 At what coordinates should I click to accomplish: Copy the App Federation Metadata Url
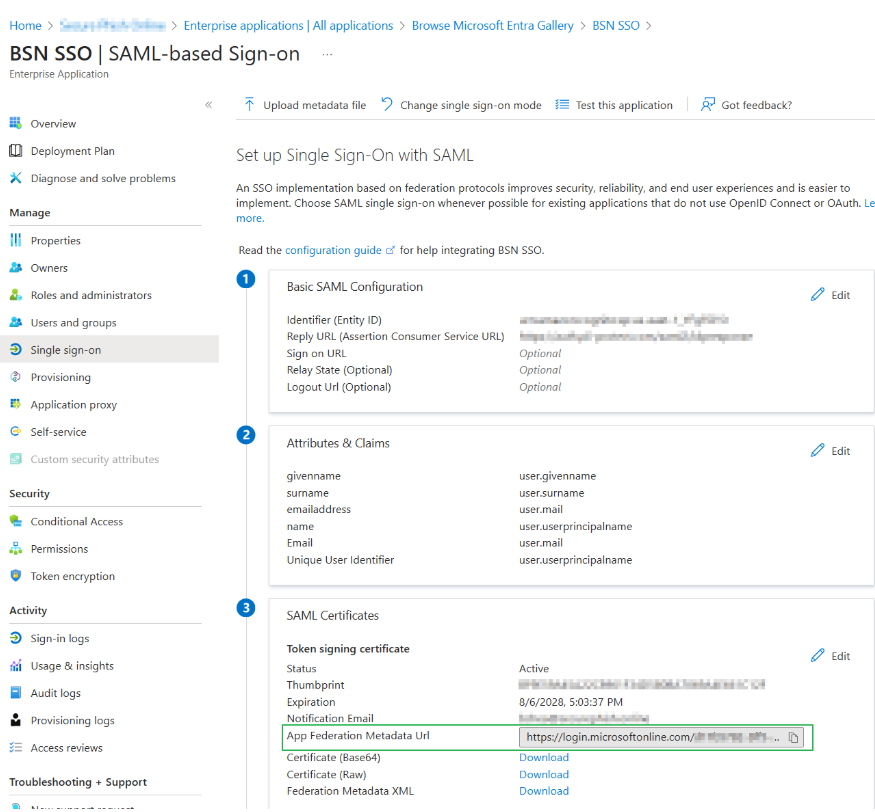click(793, 738)
